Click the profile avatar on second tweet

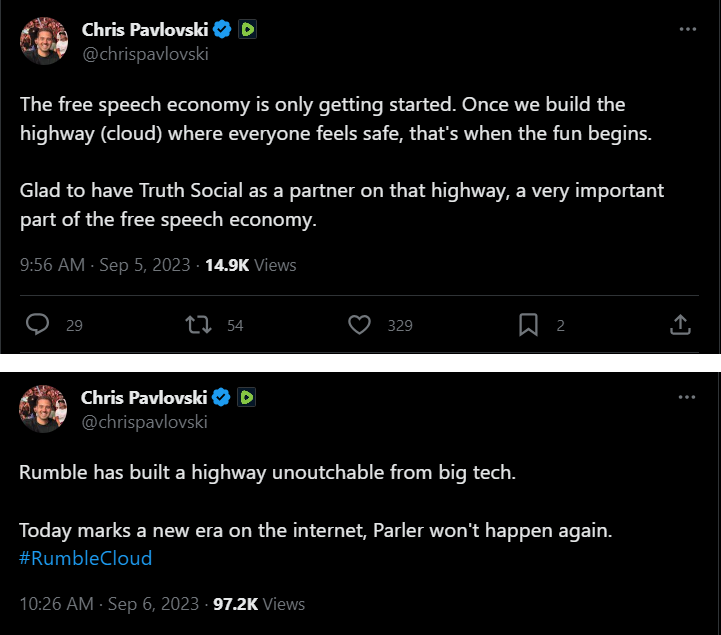[x=43, y=408]
